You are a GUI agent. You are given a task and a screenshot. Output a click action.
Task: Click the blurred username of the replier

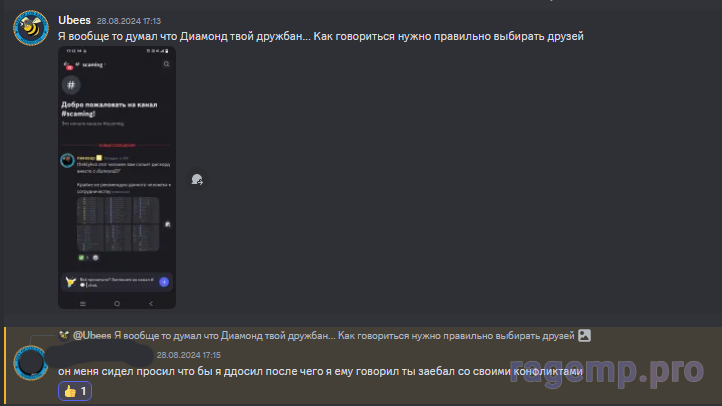click(x=100, y=355)
